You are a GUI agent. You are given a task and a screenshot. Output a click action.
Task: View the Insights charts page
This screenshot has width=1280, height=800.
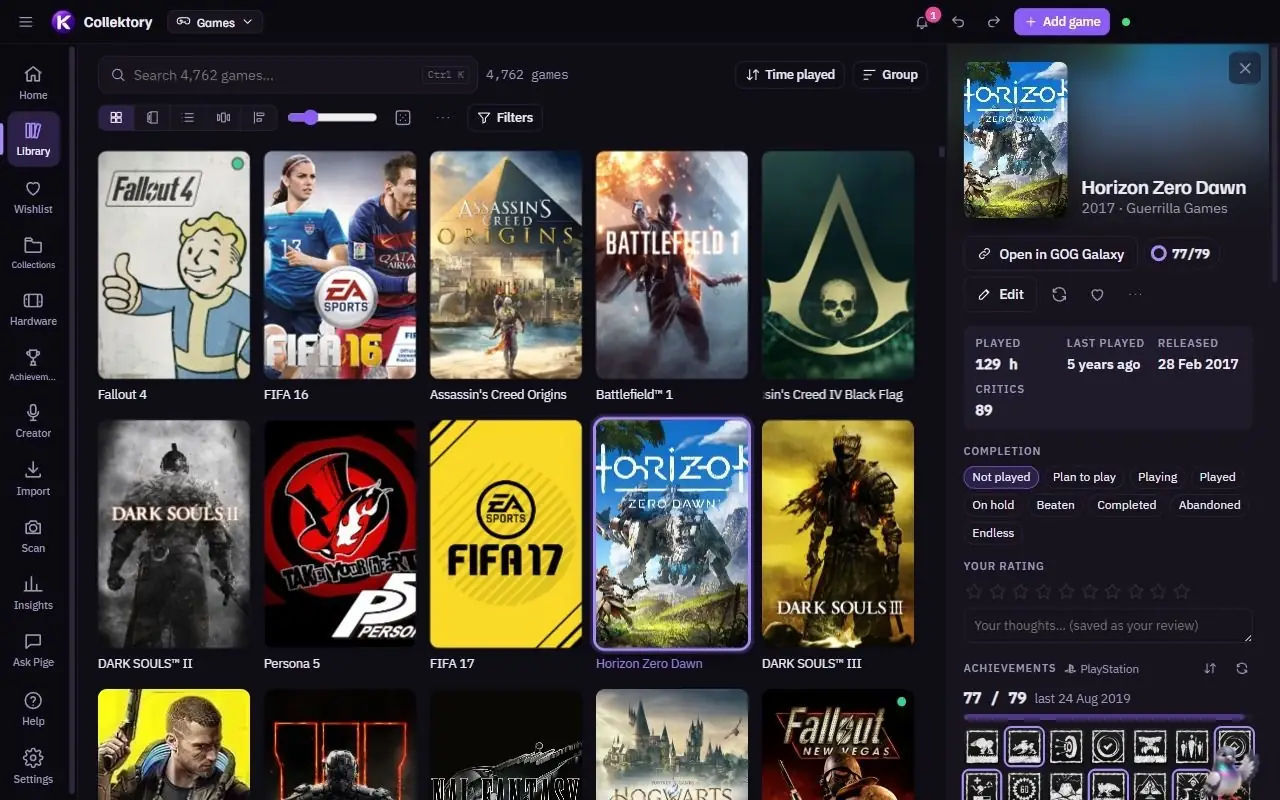click(x=33, y=593)
